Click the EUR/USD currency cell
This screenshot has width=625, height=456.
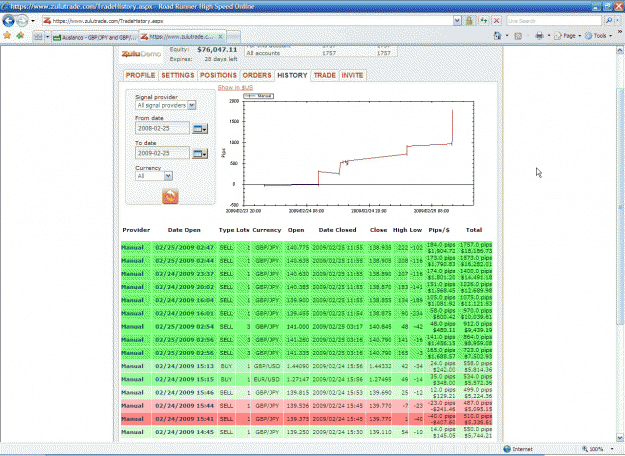pyautogui.click(x=267, y=379)
